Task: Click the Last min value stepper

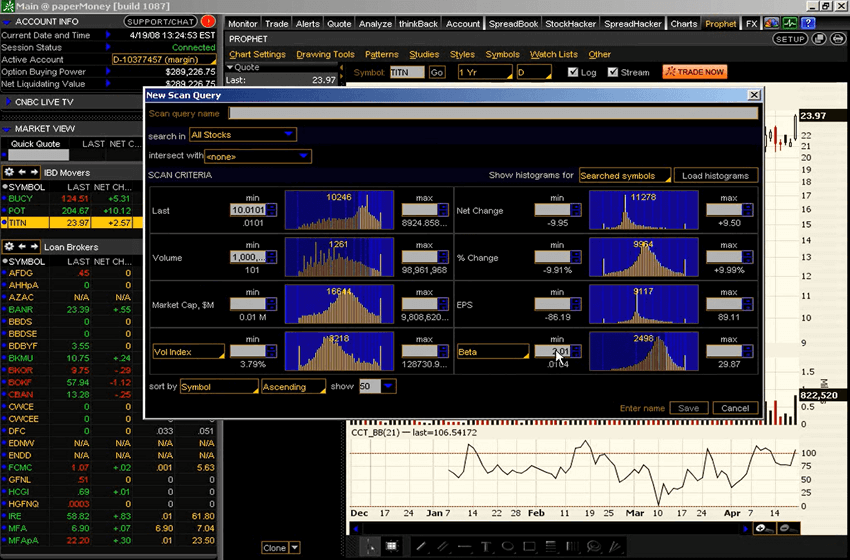Action: pyautogui.click(x=272, y=210)
